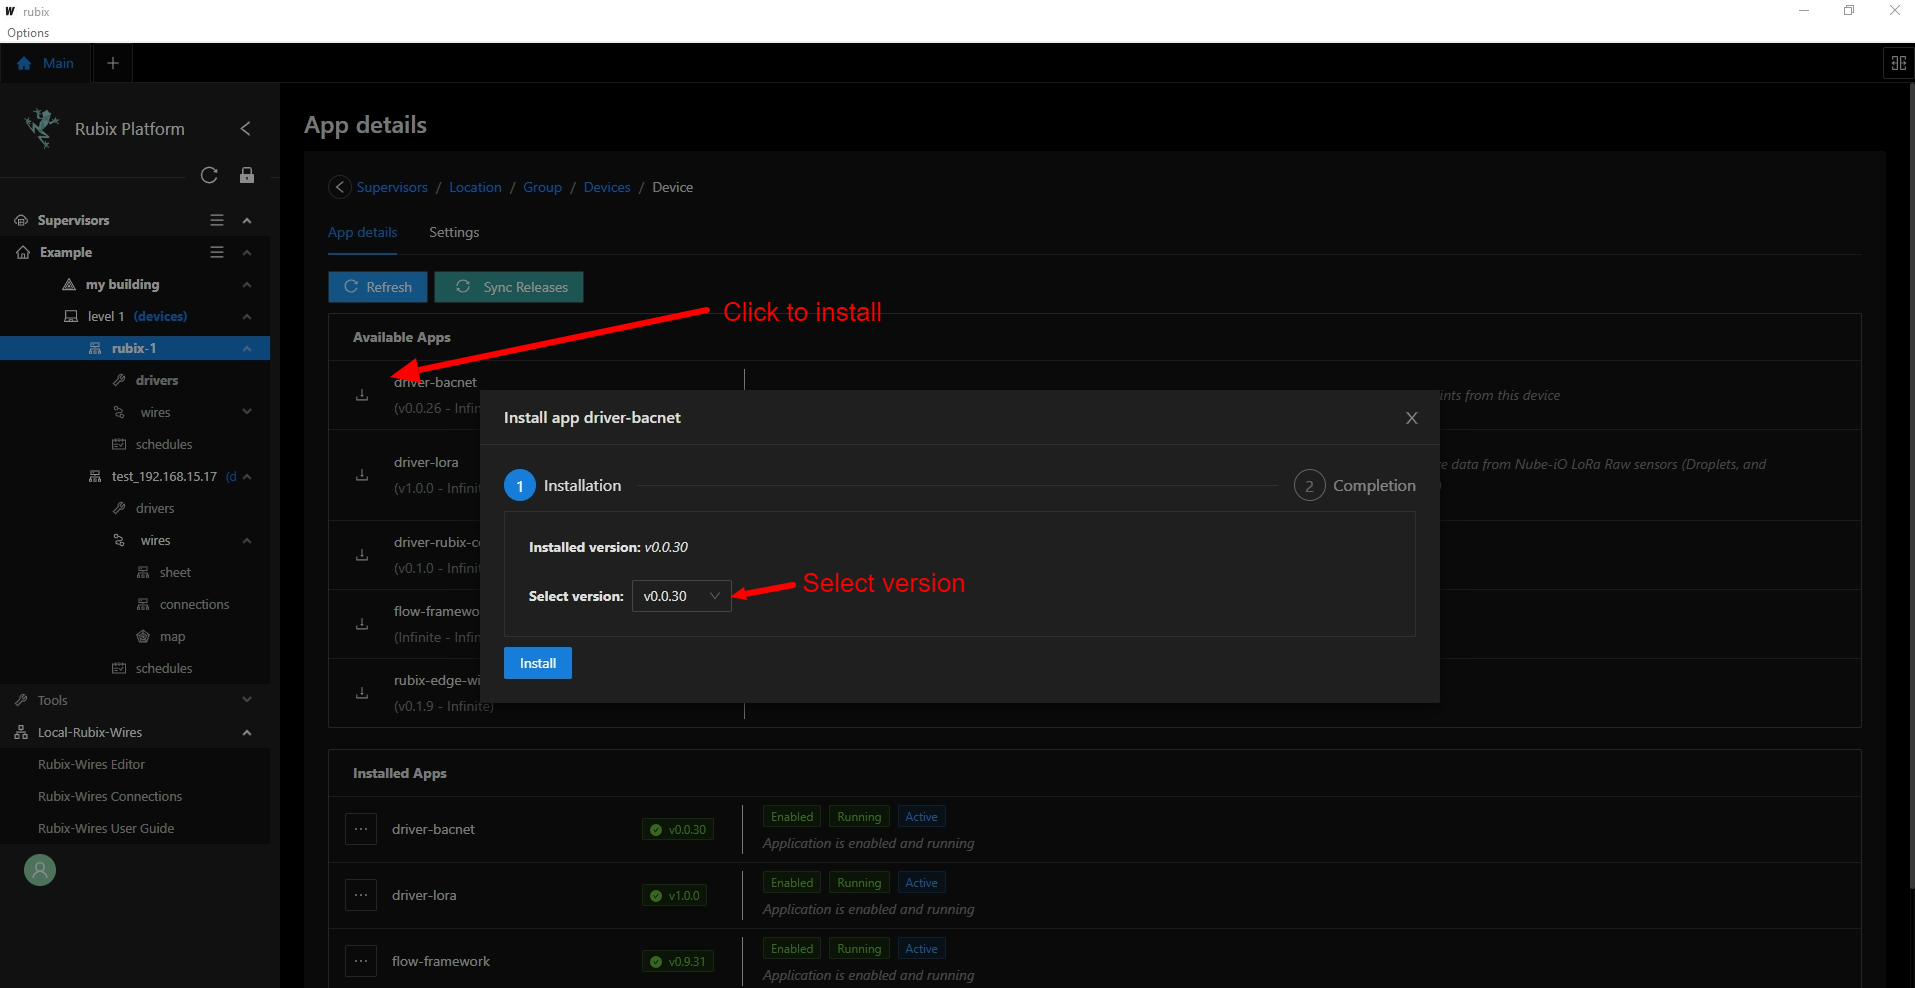Go to Location breadcrumb link
Screen dimensions: 1915x988
(x=475, y=187)
